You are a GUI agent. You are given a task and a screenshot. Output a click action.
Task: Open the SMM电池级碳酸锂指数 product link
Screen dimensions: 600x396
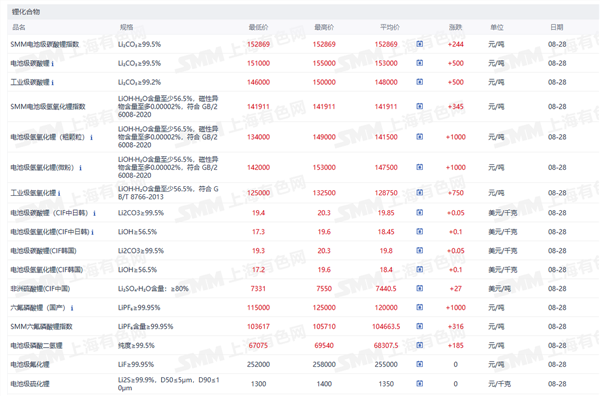point(45,44)
